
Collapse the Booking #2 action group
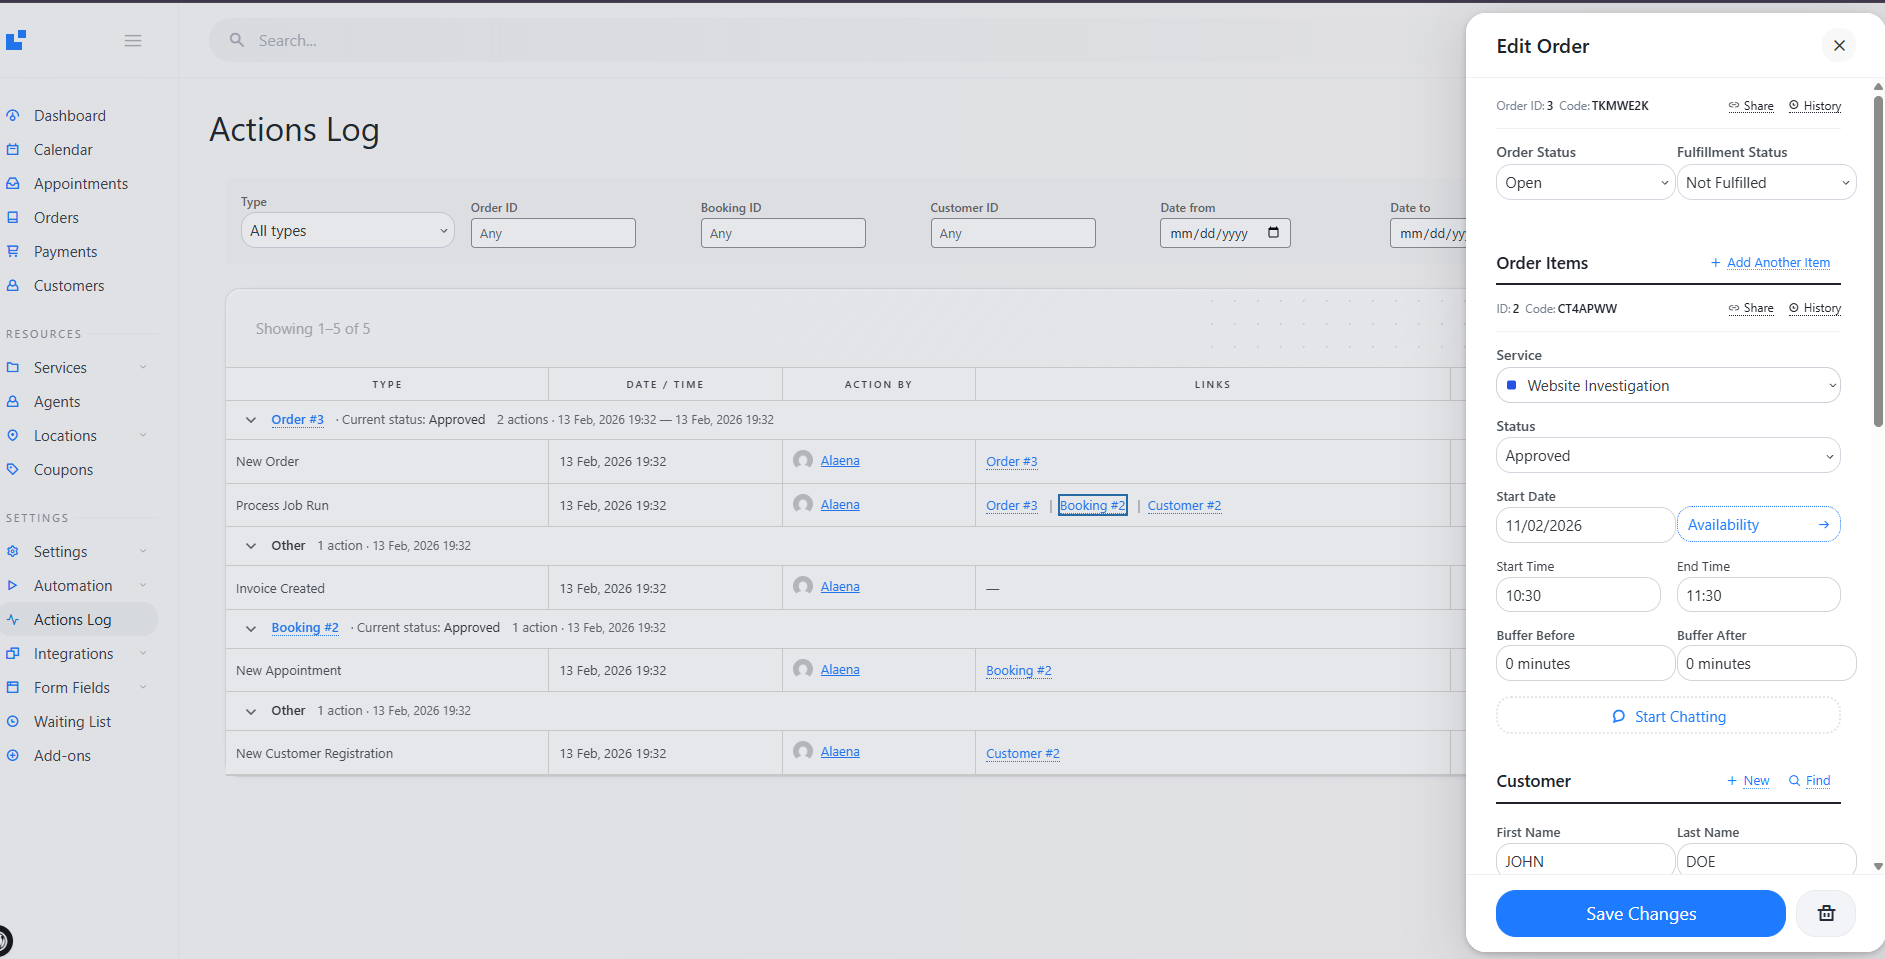[251, 628]
